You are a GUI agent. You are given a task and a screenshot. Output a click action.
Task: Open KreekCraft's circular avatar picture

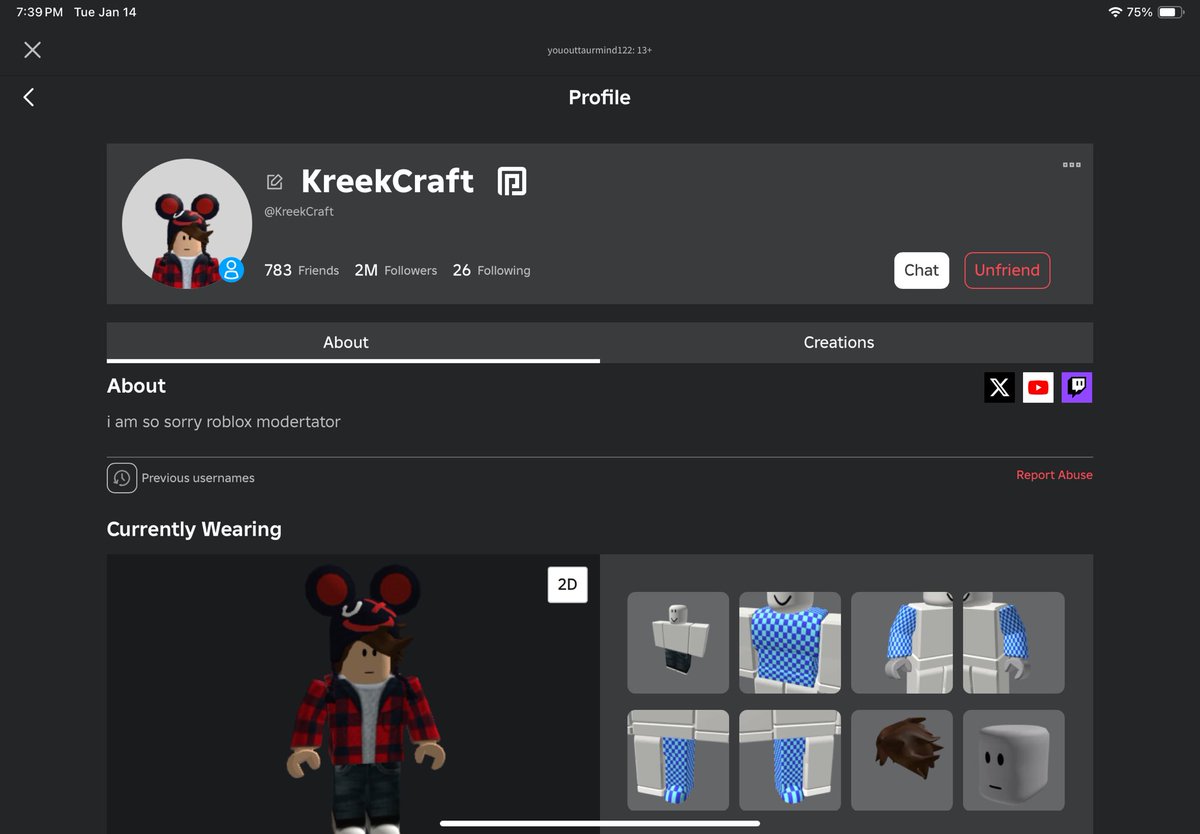pos(186,224)
